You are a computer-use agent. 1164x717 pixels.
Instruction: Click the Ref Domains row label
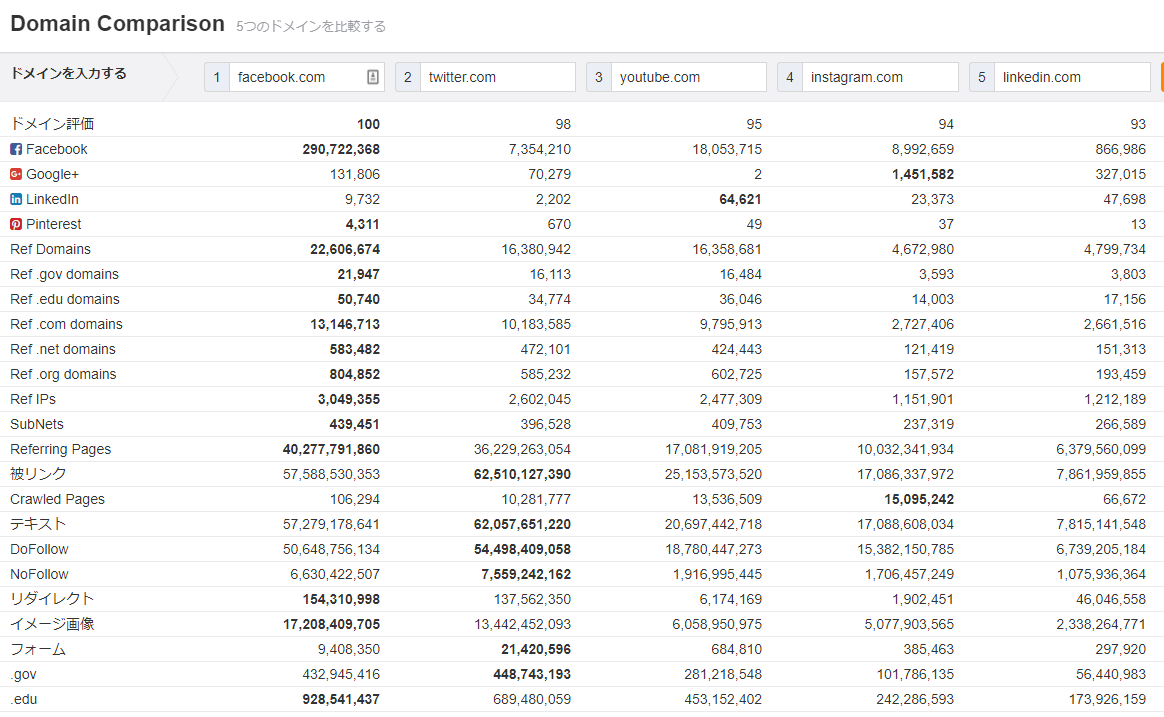coord(50,249)
